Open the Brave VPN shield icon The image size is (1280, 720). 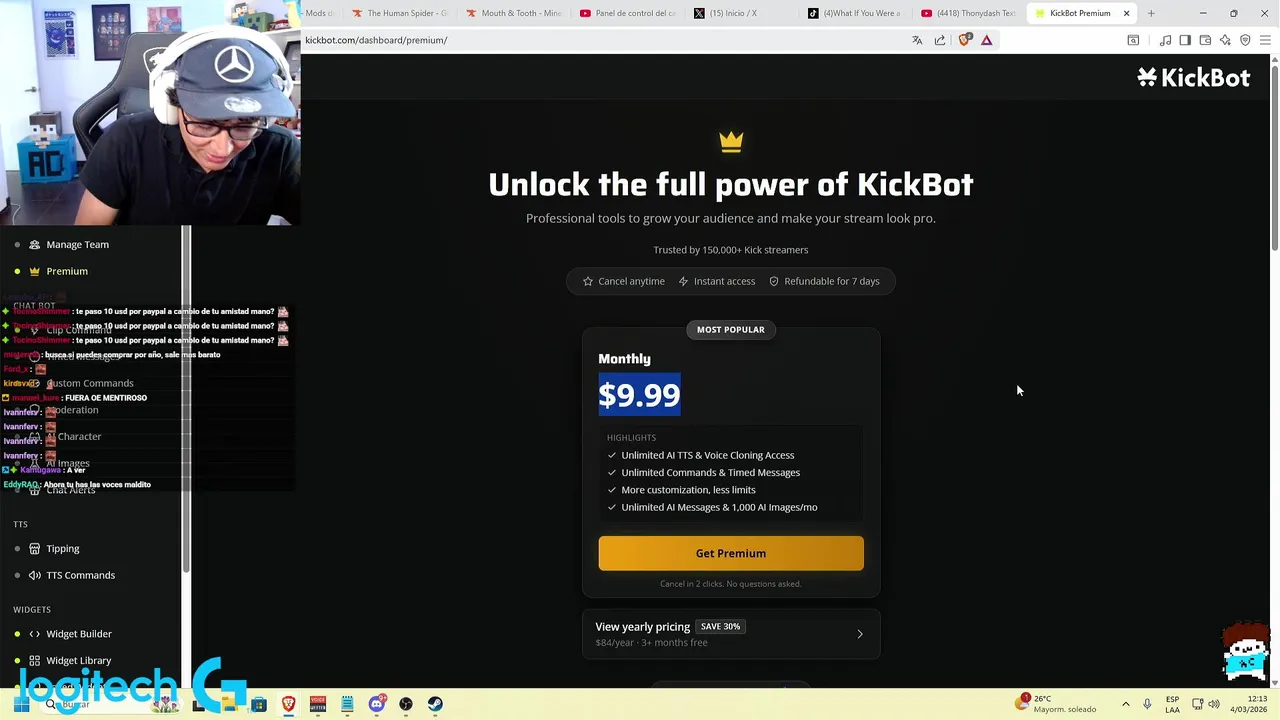point(1245,40)
